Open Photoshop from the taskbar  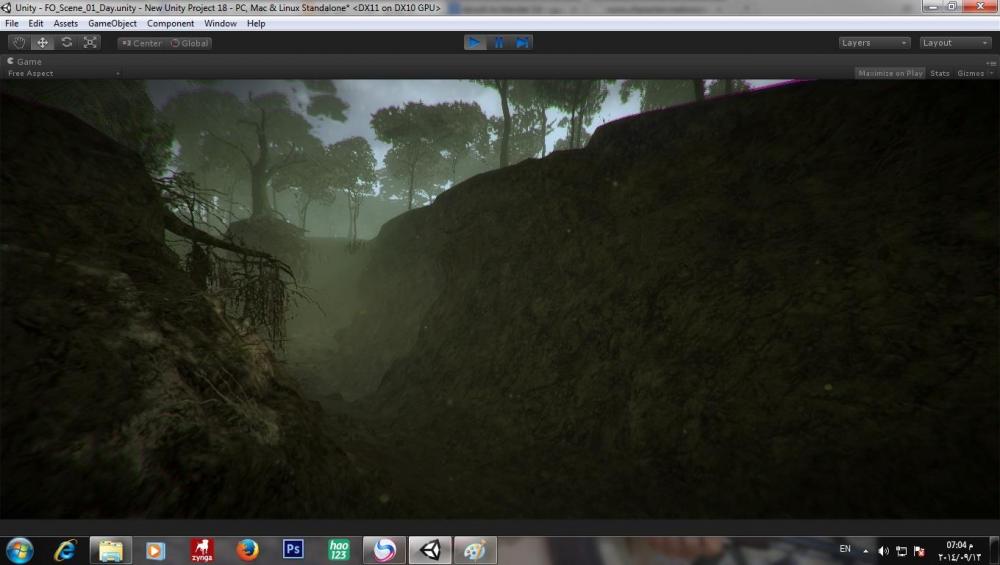[293, 549]
